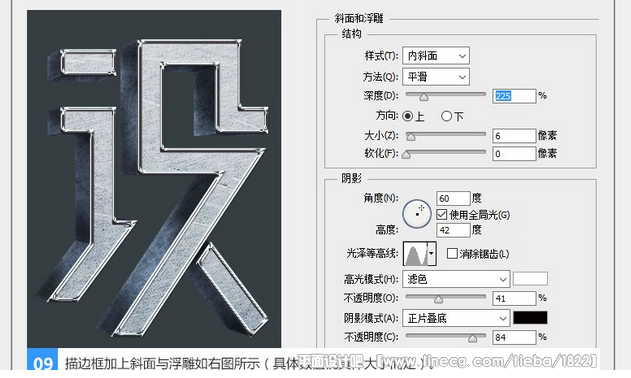Click the 高度 altitude value field
This screenshot has width=631, height=378.
(453, 230)
